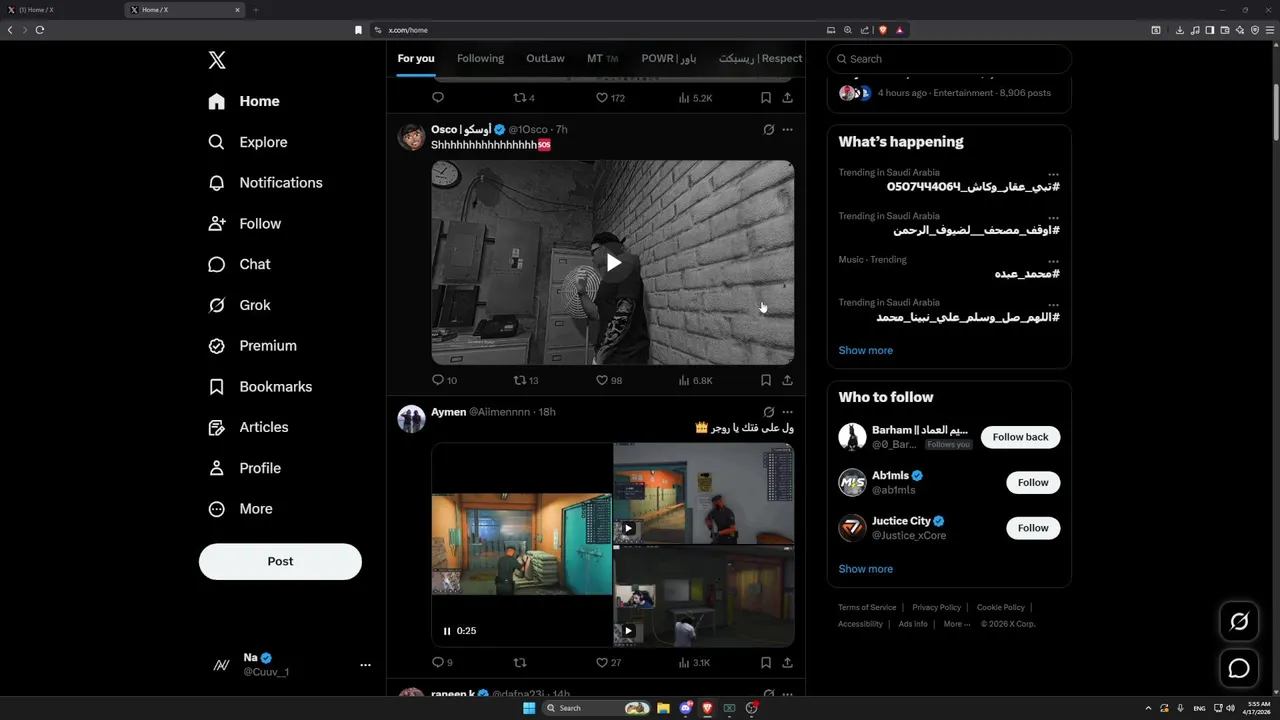Open more options on Aymen's post
The width and height of the screenshot is (1280, 720).
(787, 412)
